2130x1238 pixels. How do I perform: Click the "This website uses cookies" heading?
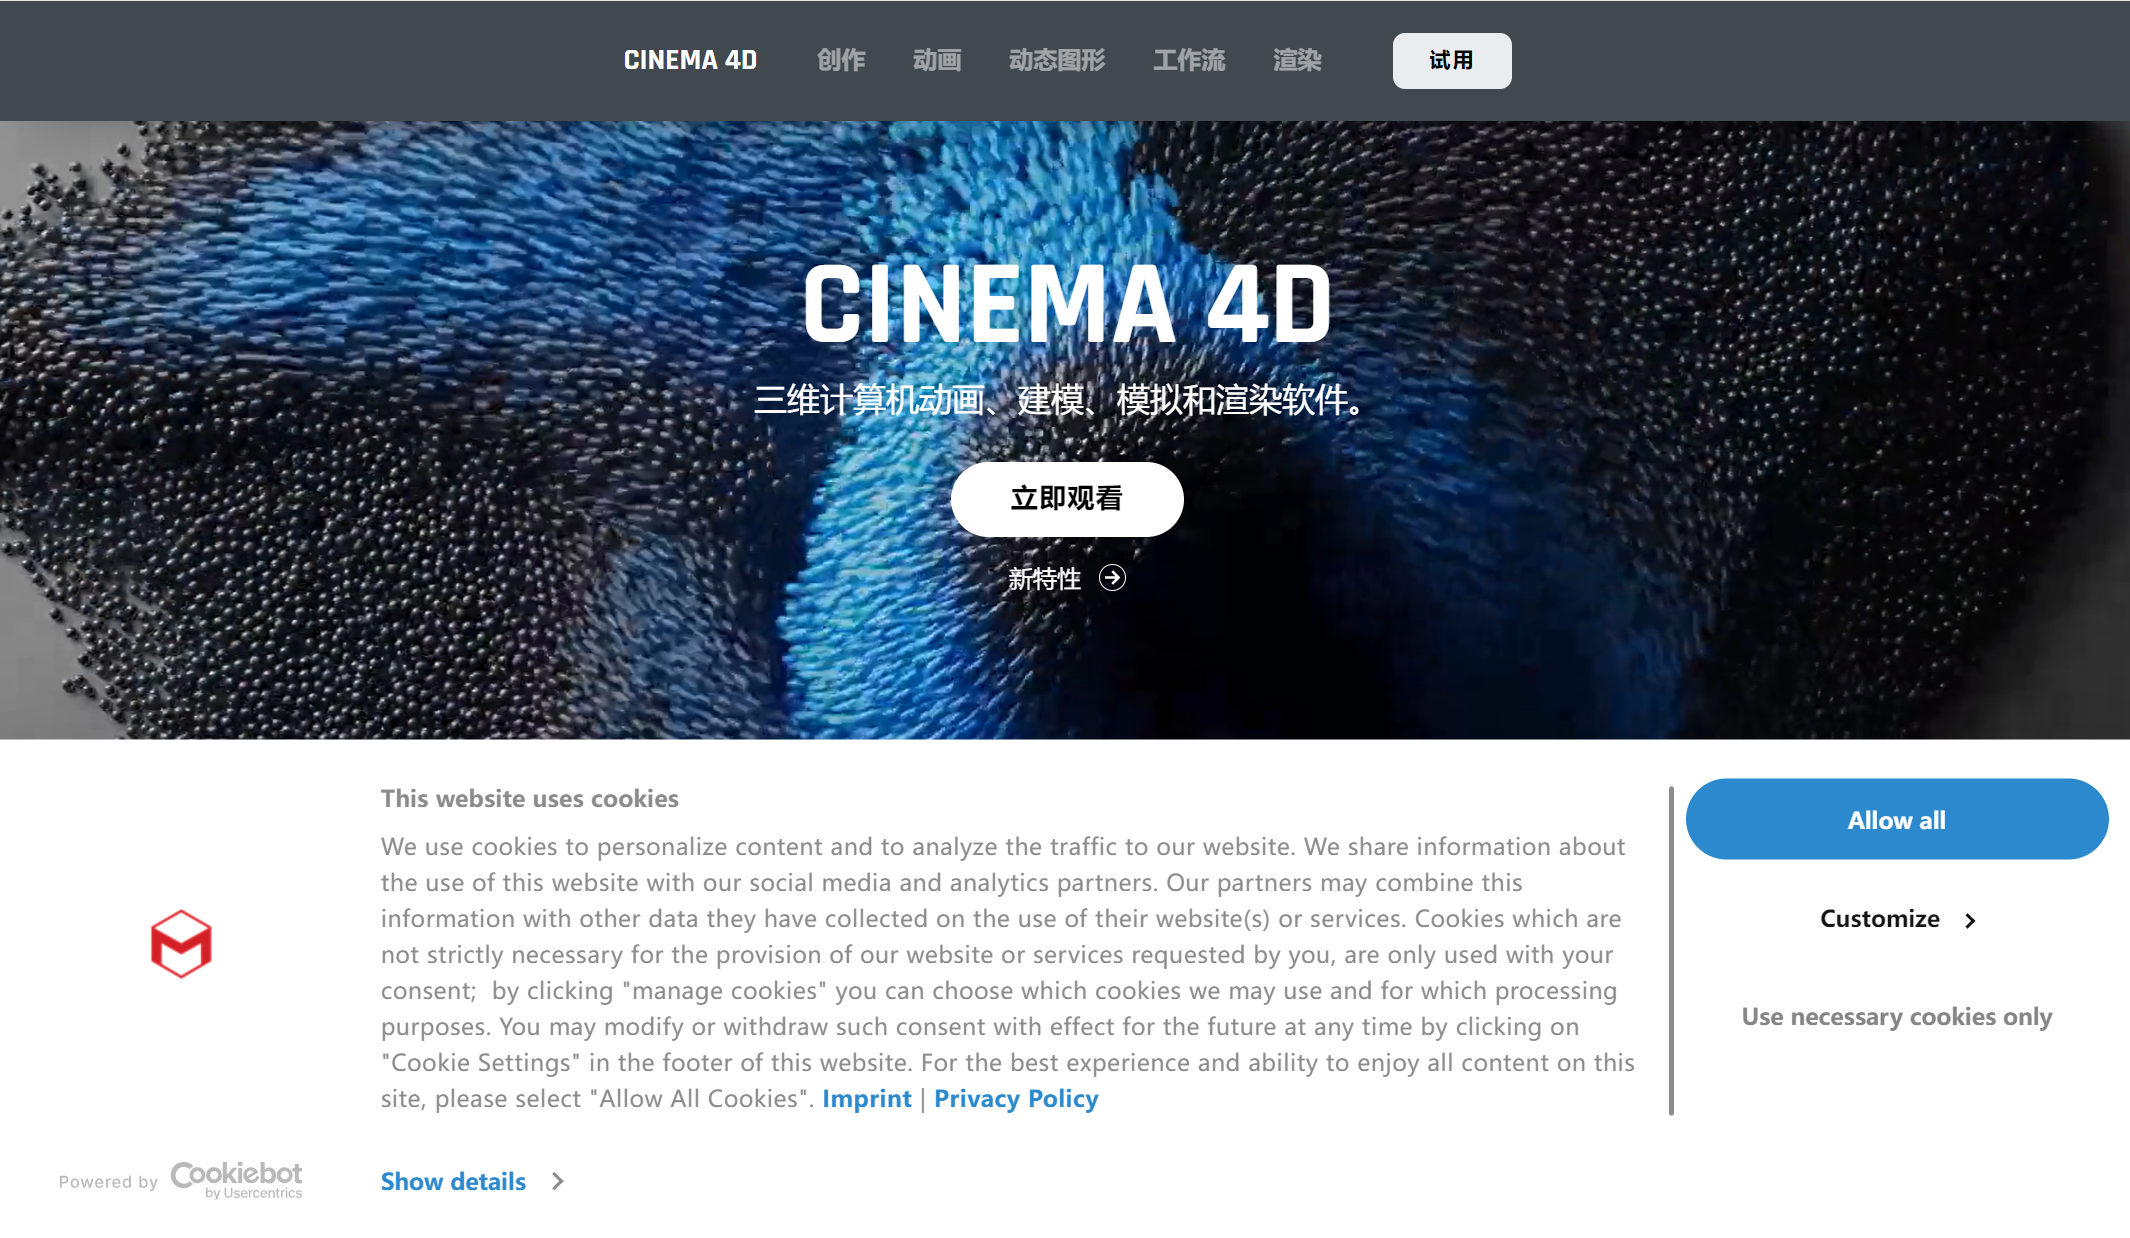coord(529,799)
